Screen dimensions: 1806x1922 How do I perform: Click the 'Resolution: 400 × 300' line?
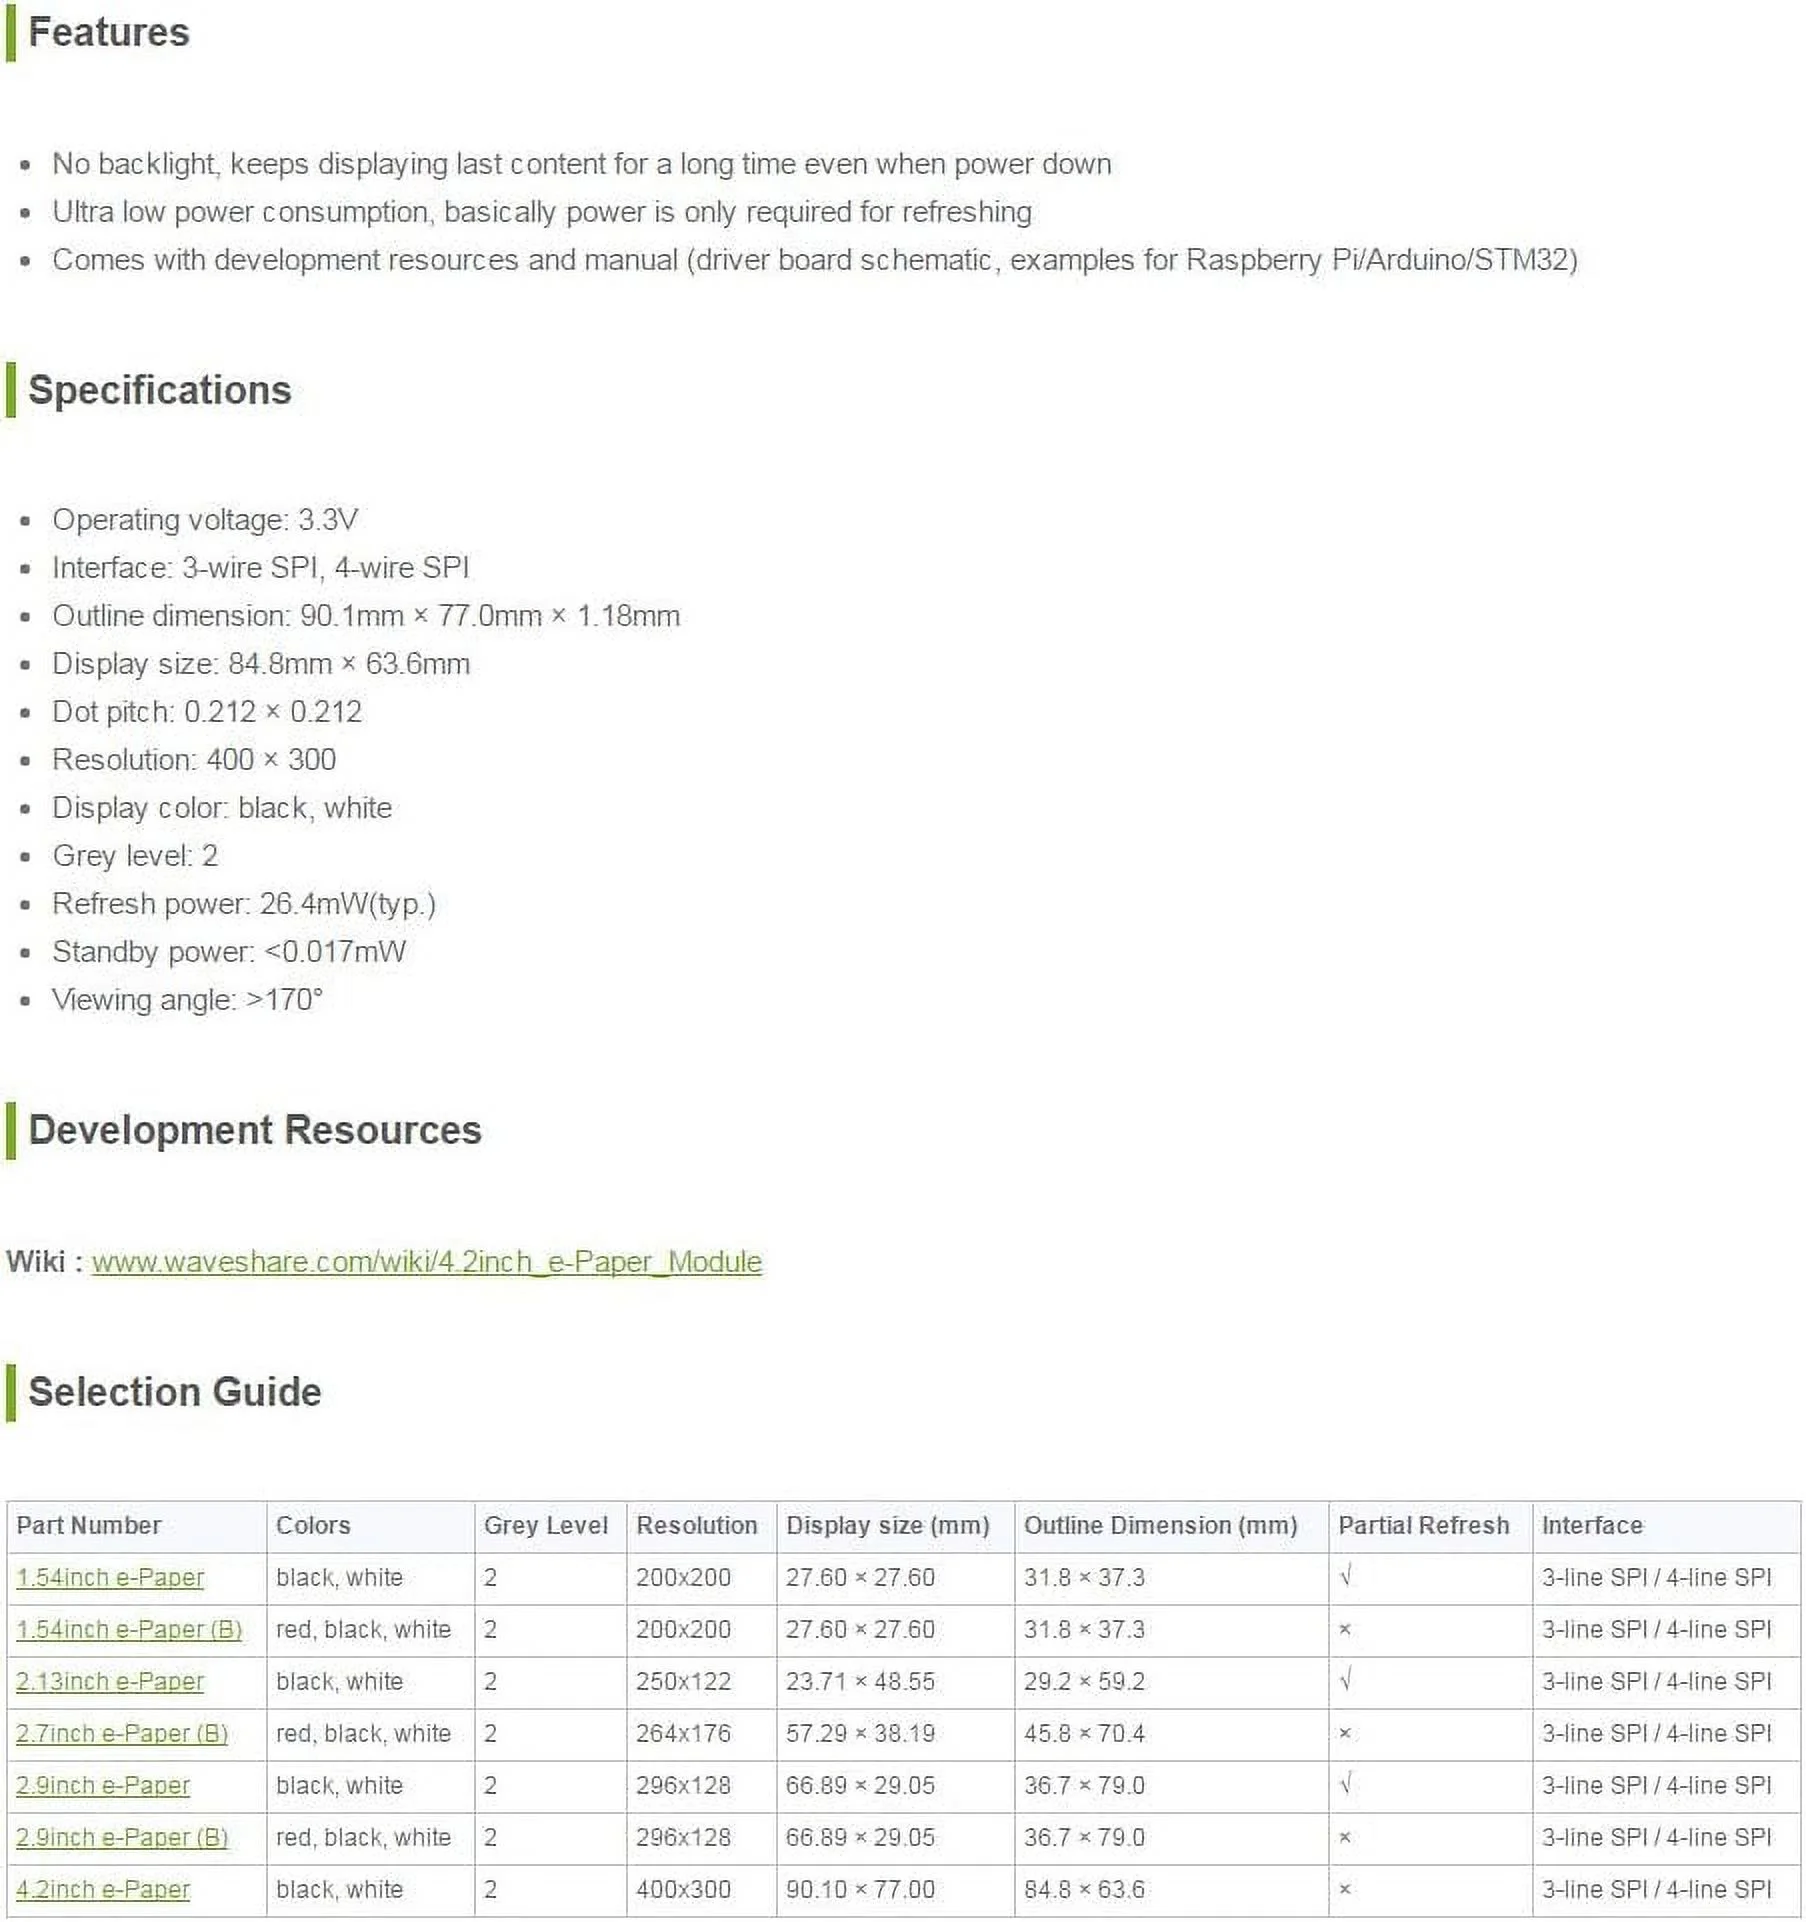(x=194, y=760)
